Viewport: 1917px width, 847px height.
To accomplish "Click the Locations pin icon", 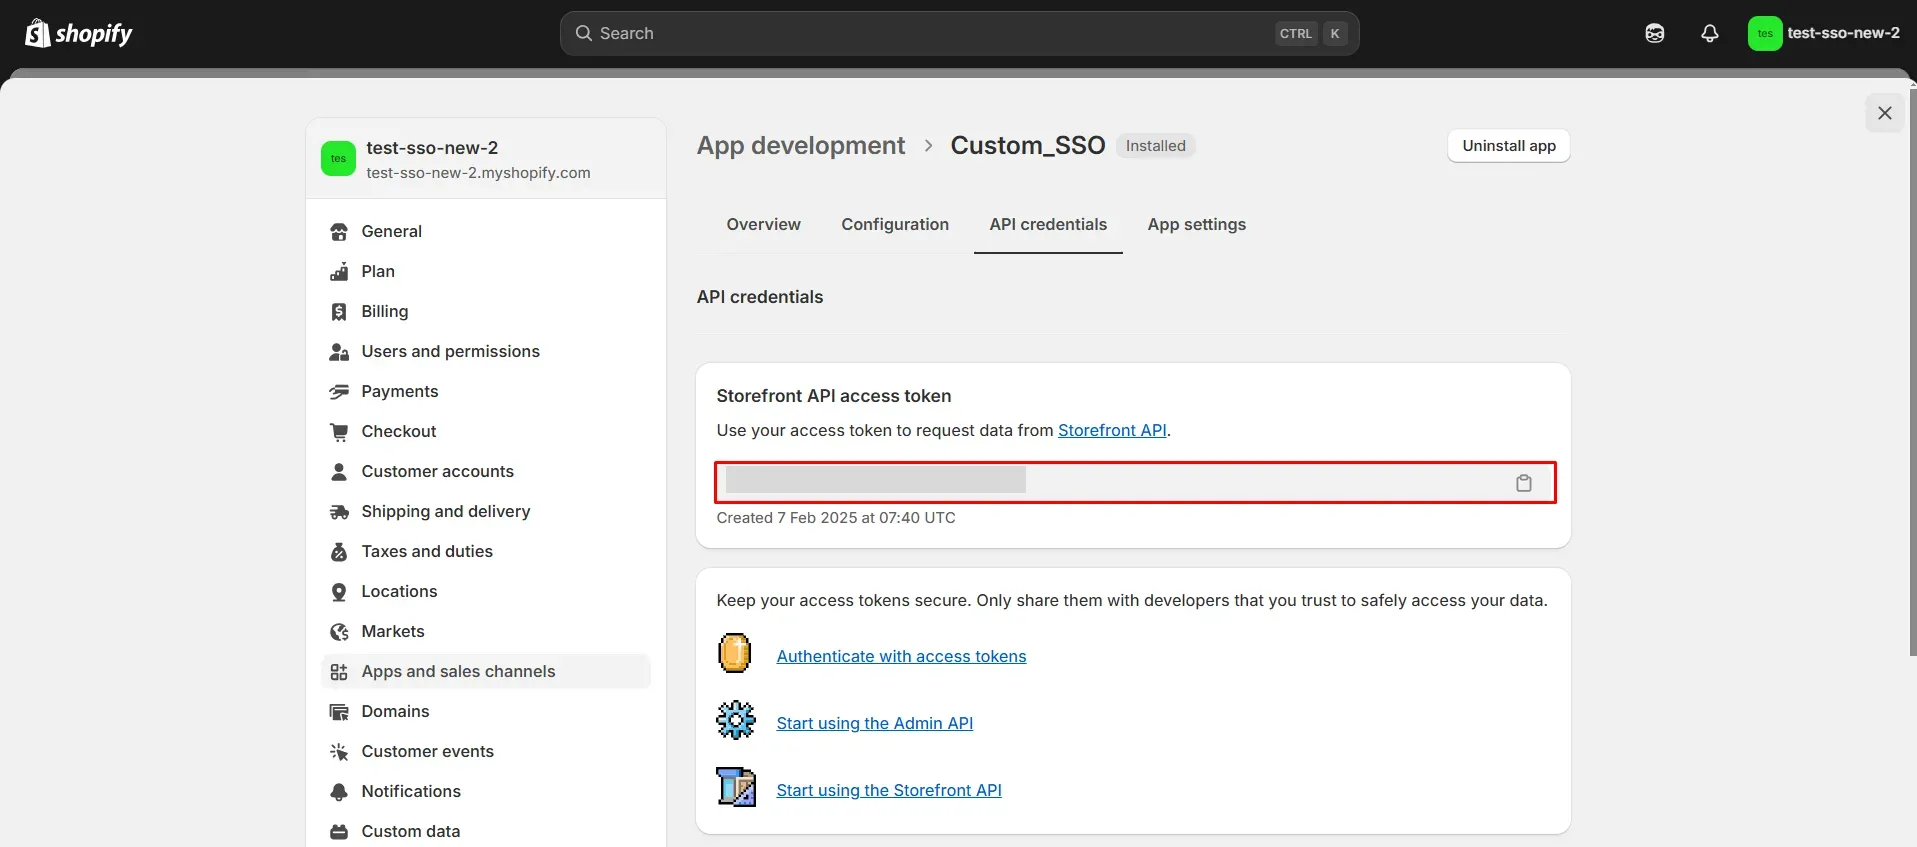I will point(339,592).
